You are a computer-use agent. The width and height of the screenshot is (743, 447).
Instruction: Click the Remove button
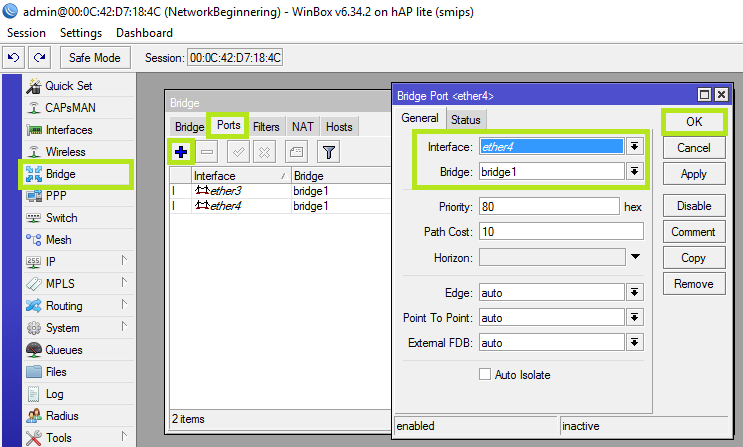pos(694,284)
